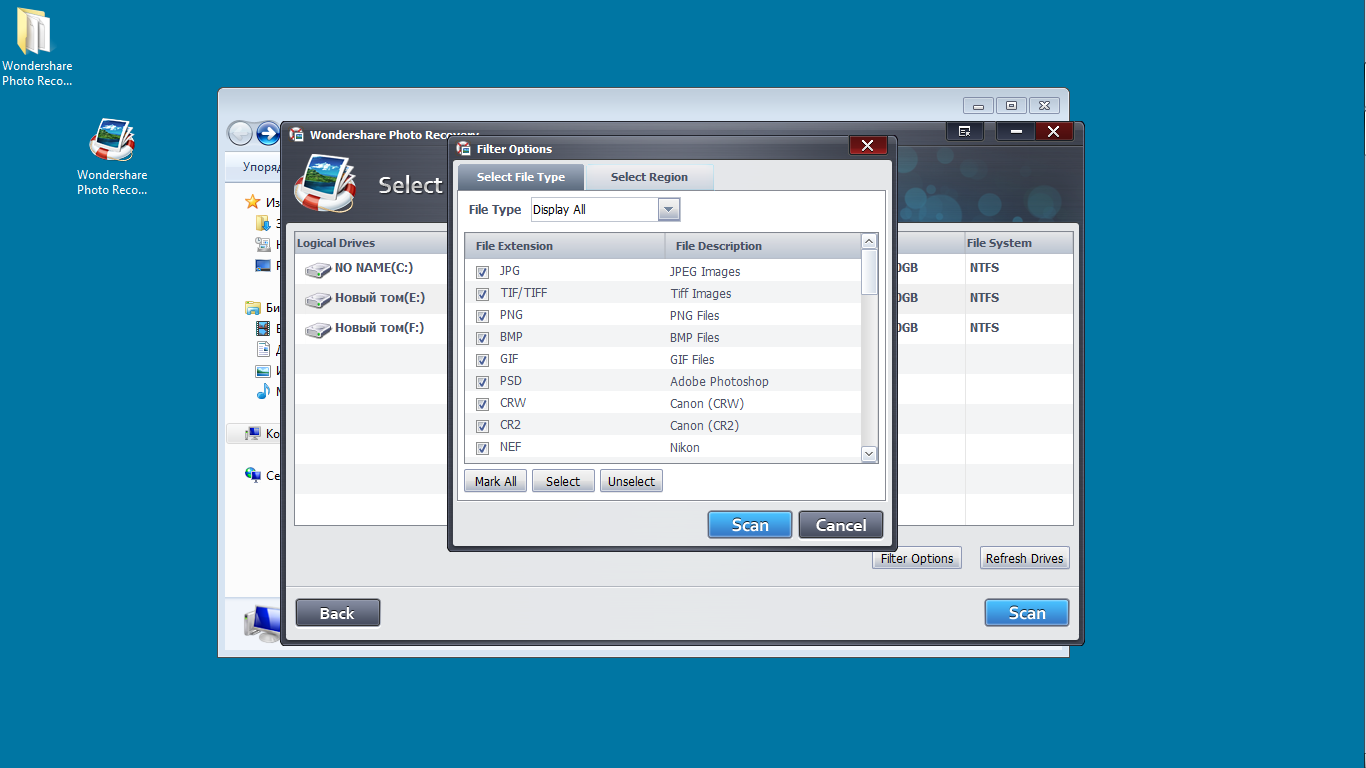The height and width of the screenshot is (768, 1366).
Task: Click the Новый том(E:) drive icon
Action: 318,299
